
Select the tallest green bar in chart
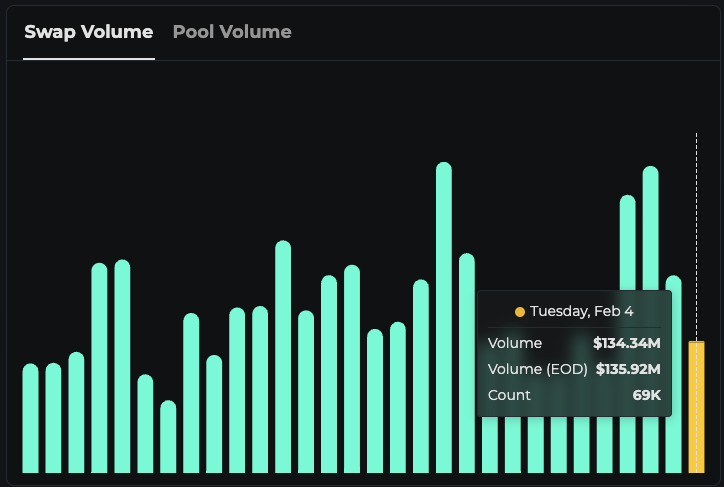tap(444, 318)
